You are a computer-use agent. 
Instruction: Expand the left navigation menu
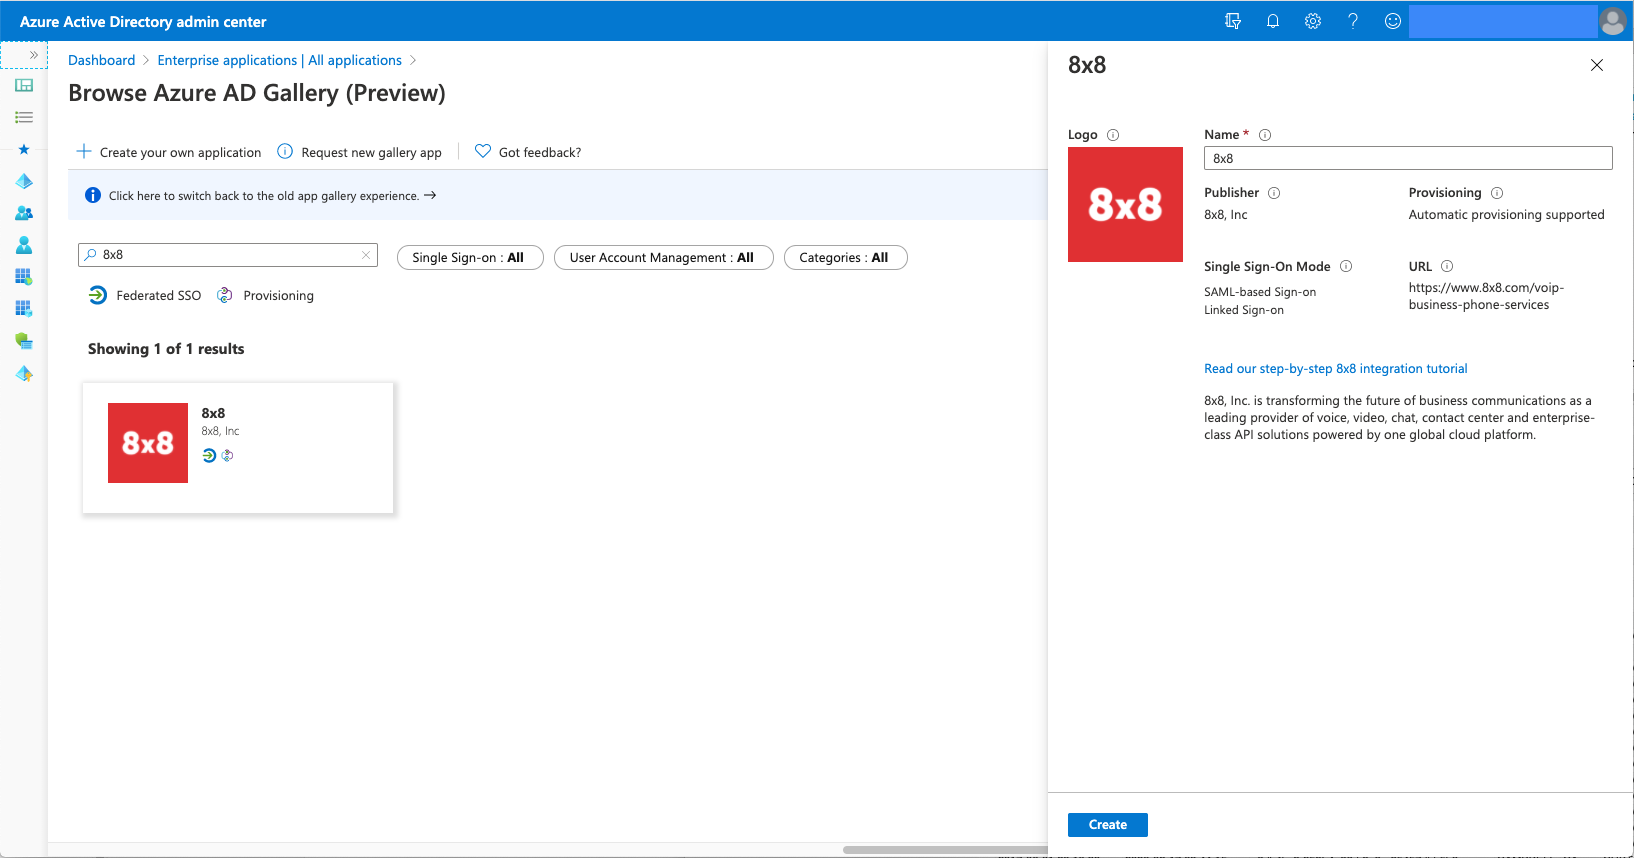click(33, 55)
